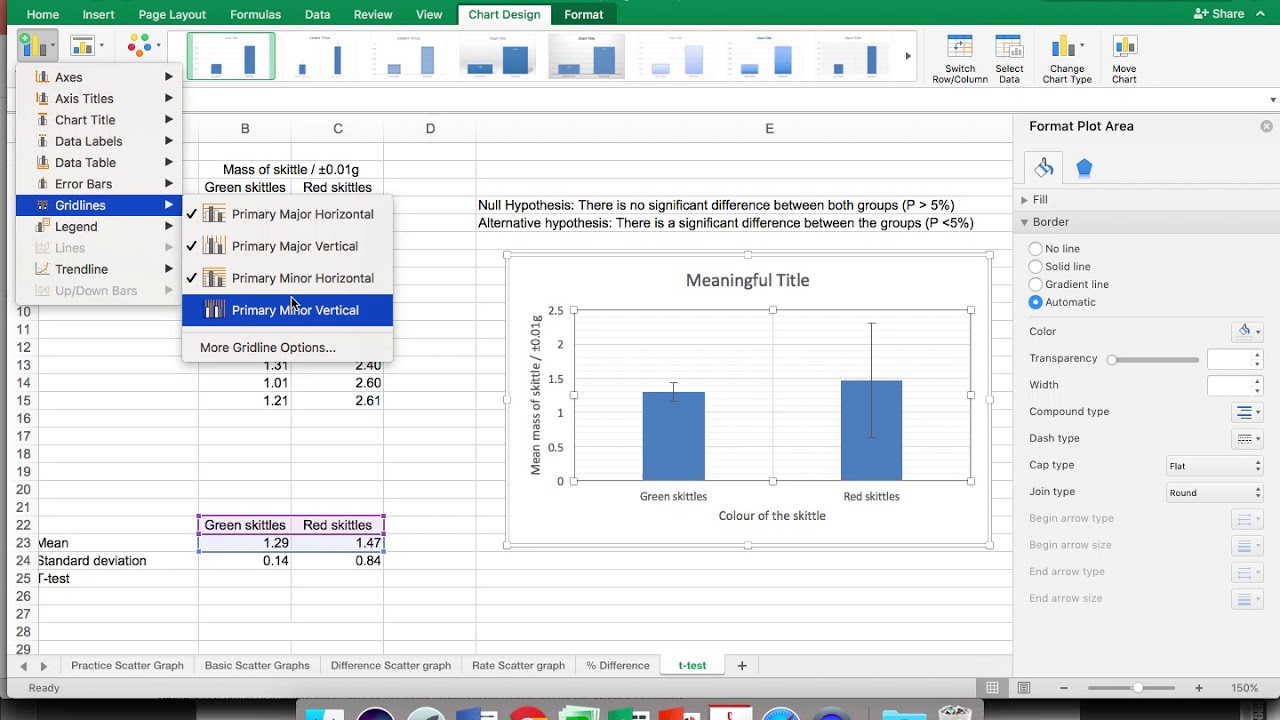Expand the formula bar arrow
The width and height of the screenshot is (1280, 720).
tap(1273, 100)
